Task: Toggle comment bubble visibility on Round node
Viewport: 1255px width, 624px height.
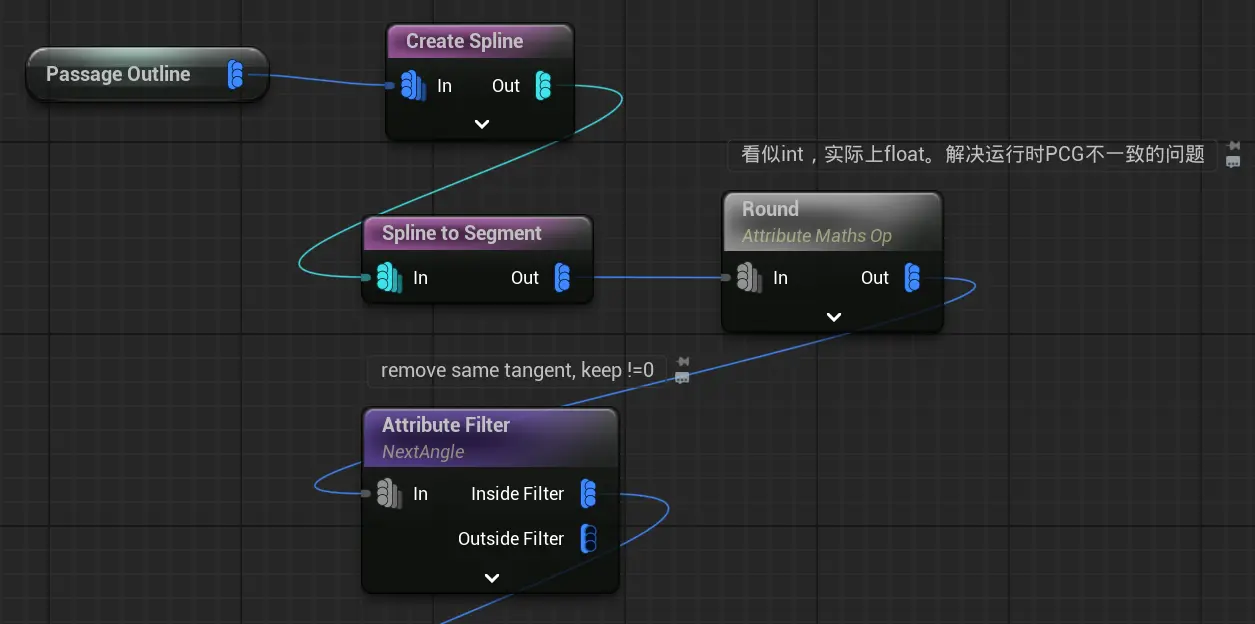Action: (1234, 162)
